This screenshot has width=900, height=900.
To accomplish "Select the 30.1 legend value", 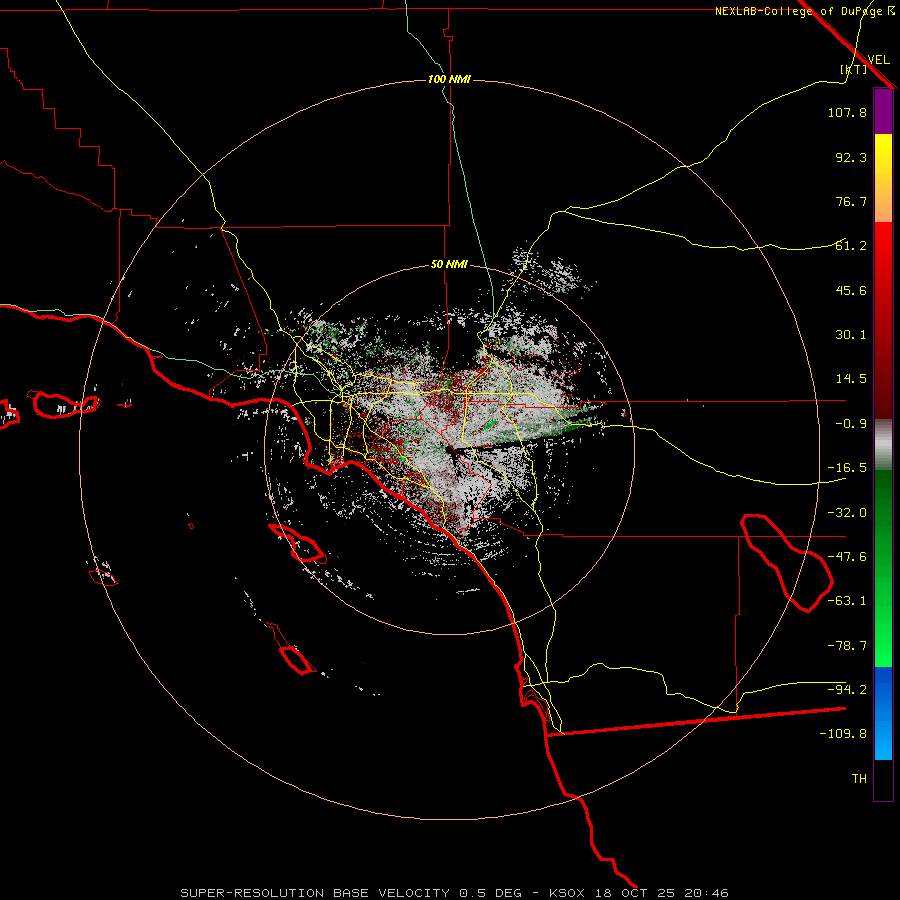I will (x=851, y=335).
